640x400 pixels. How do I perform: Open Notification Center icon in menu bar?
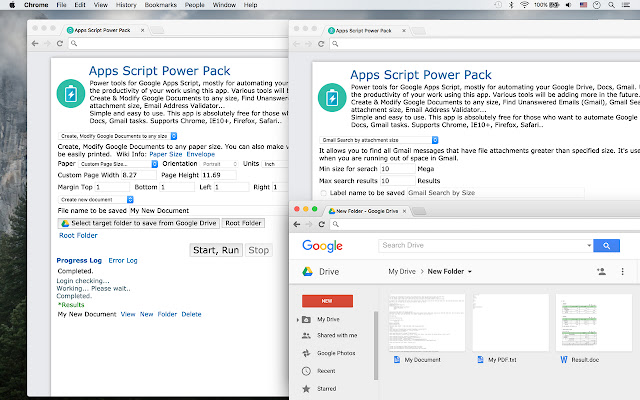click(x=626, y=5)
